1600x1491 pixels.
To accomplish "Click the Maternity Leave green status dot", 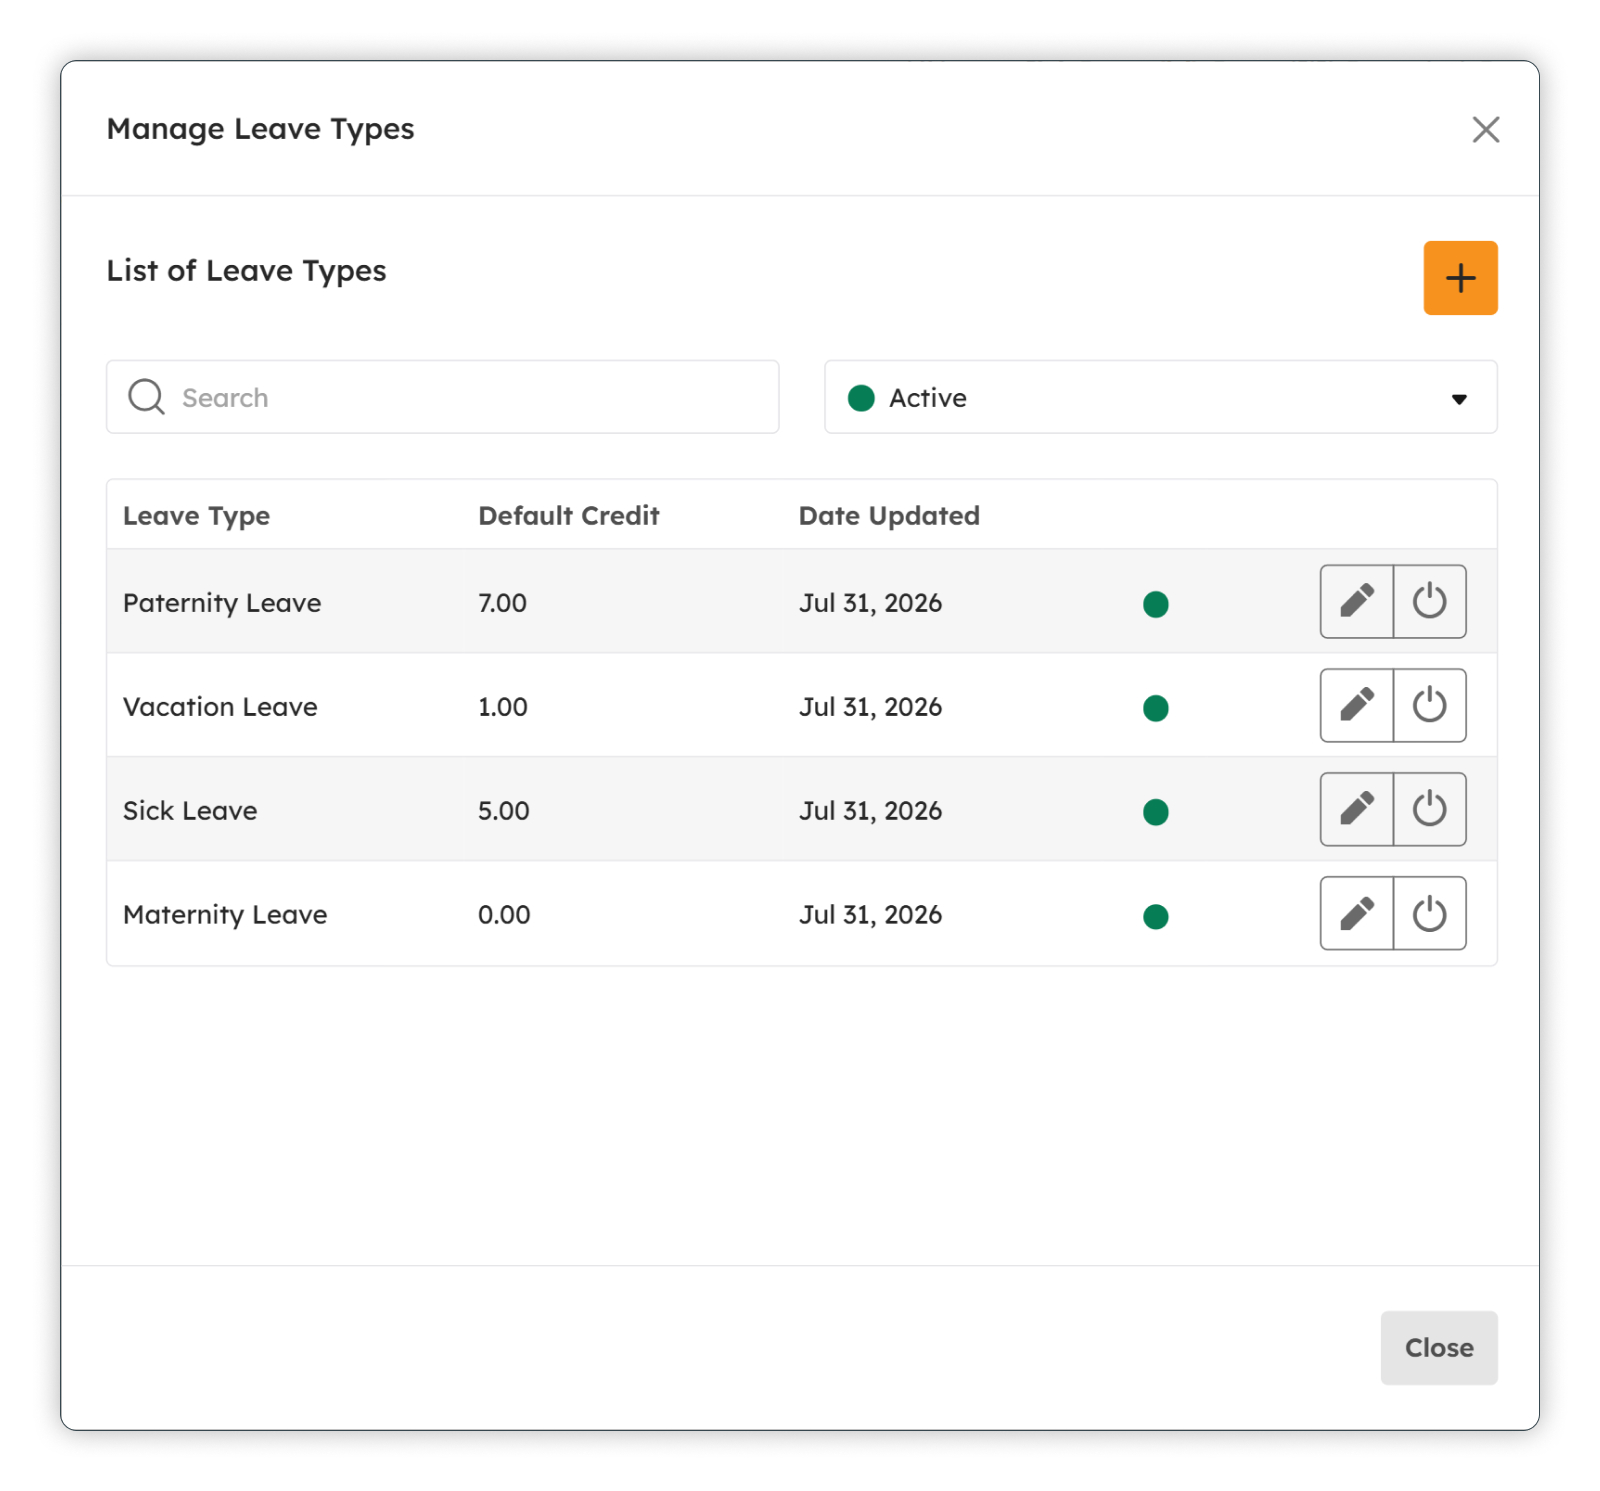I will tap(1156, 916).
